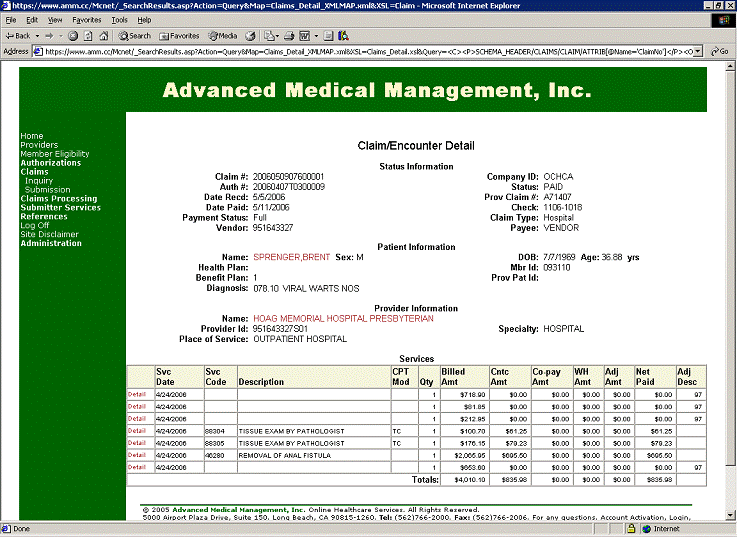Open the Favorites toolbar button
The image size is (737, 537).
[x=178, y=35]
